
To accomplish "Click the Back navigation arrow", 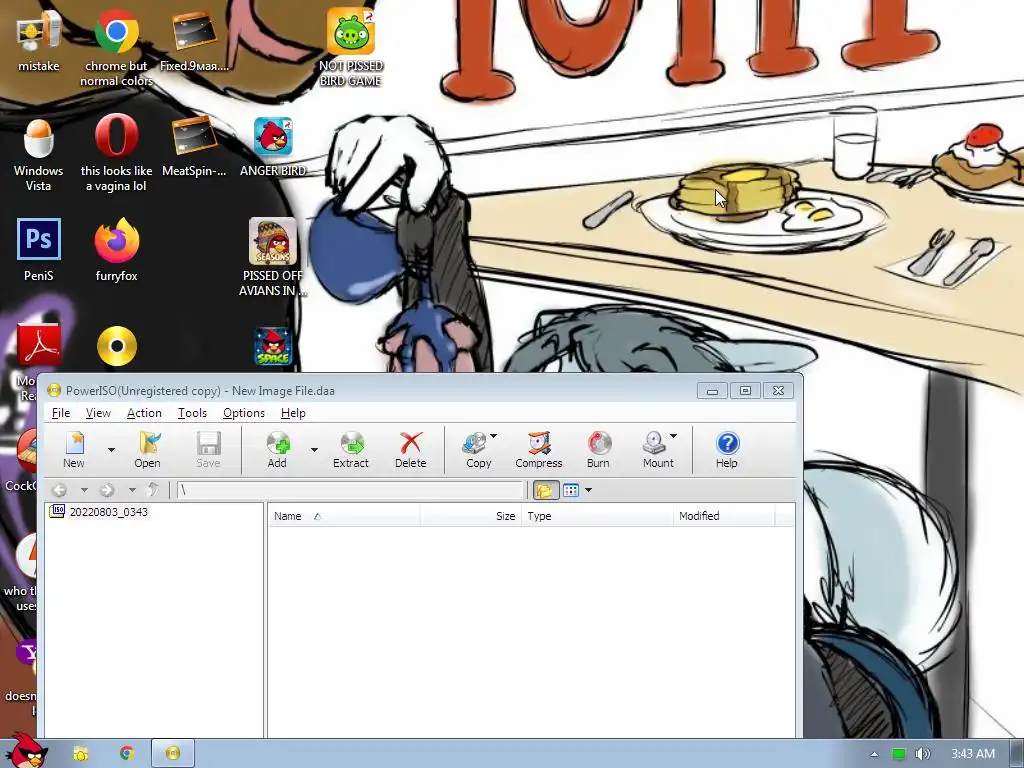I will click(x=59, y=490).
